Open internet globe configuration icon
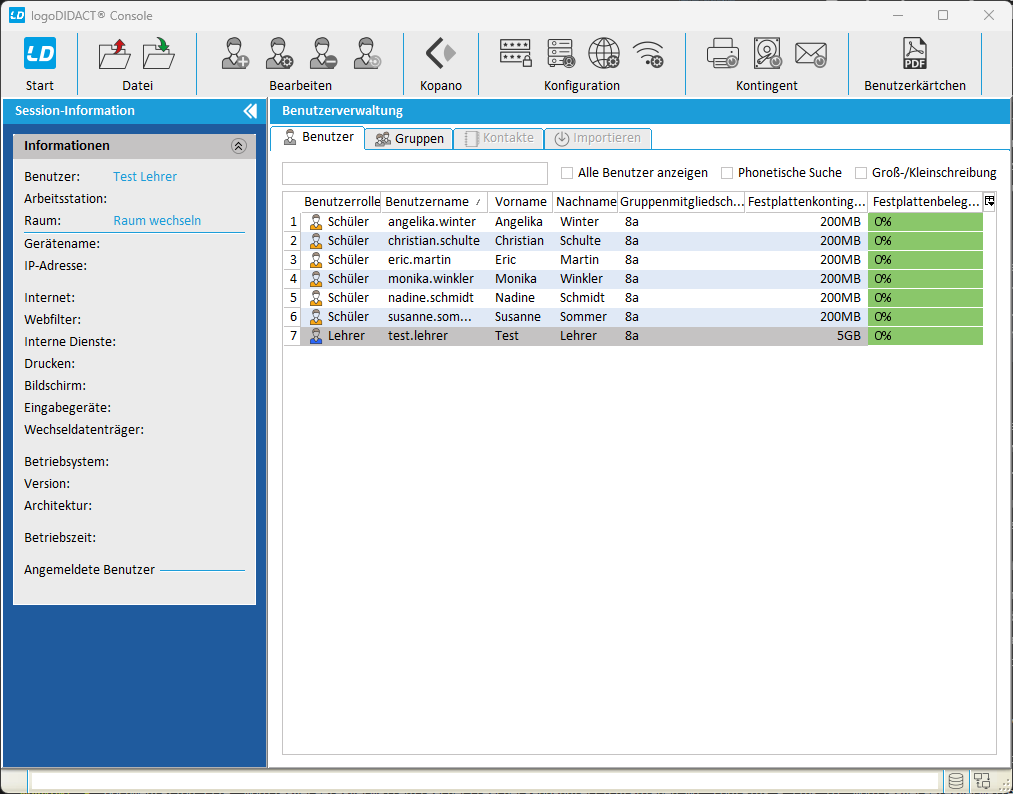The width and height of the screenshot is (1013, 794). pos(604,54)
